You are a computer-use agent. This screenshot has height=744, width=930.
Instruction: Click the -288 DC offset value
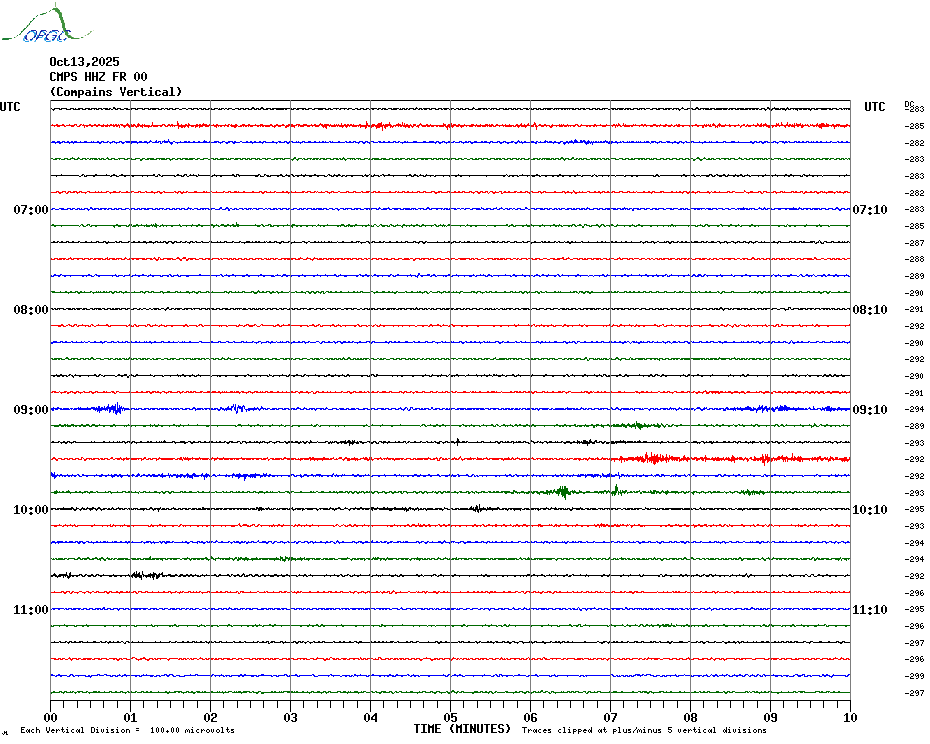914,260
